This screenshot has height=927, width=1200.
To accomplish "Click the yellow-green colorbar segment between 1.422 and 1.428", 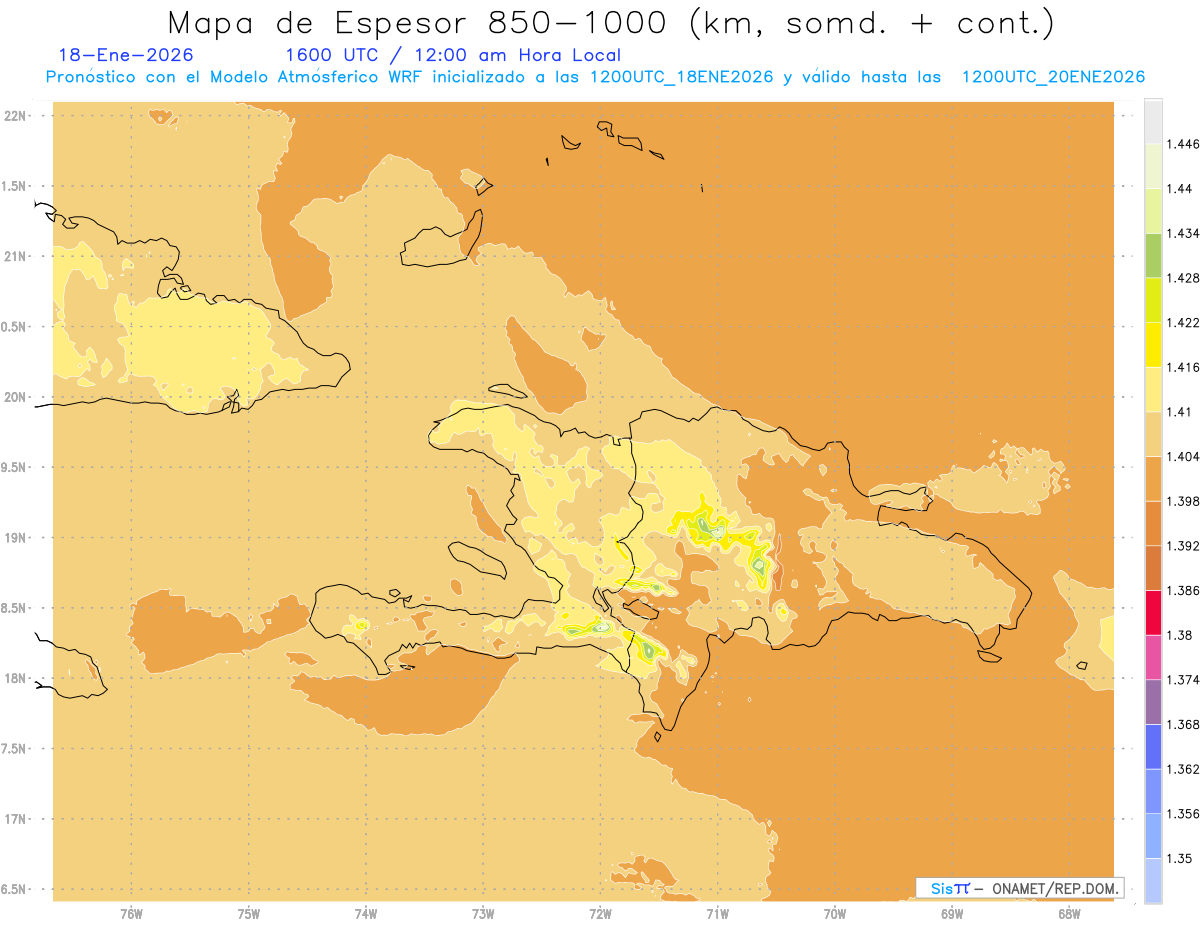I will click(x=1153, y=300).
